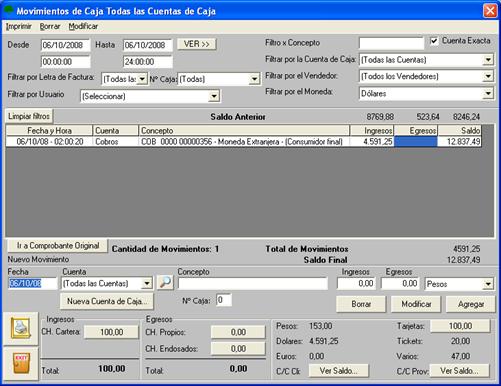The width and height of the screenshot is (501, 386).
Task: Click the printer icon button
Action: [21, 328]
